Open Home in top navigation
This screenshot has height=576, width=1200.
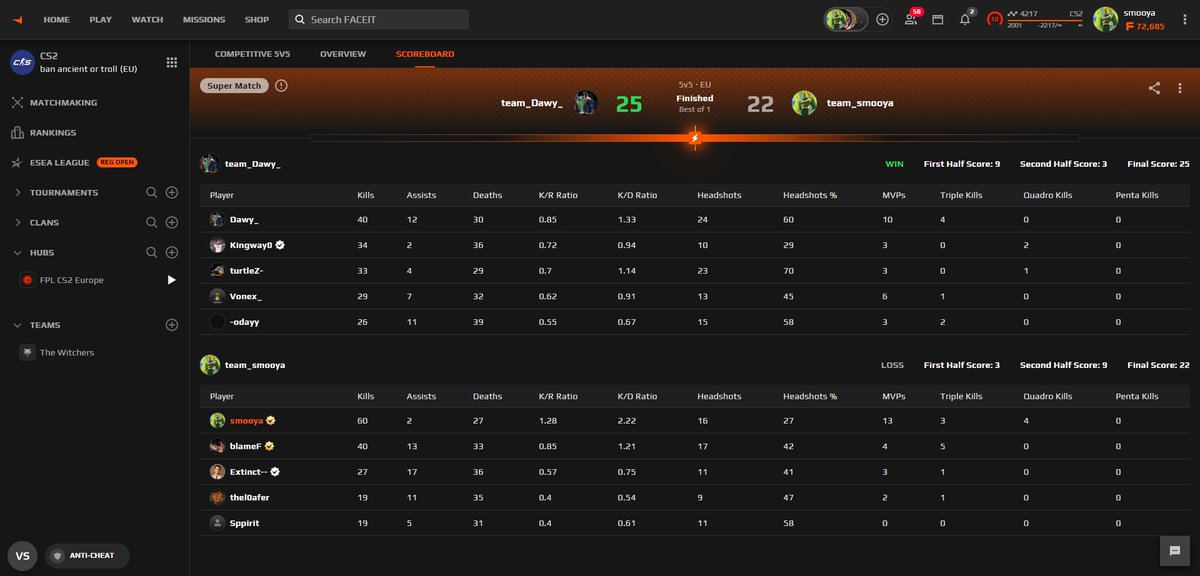tap(57, 19)
